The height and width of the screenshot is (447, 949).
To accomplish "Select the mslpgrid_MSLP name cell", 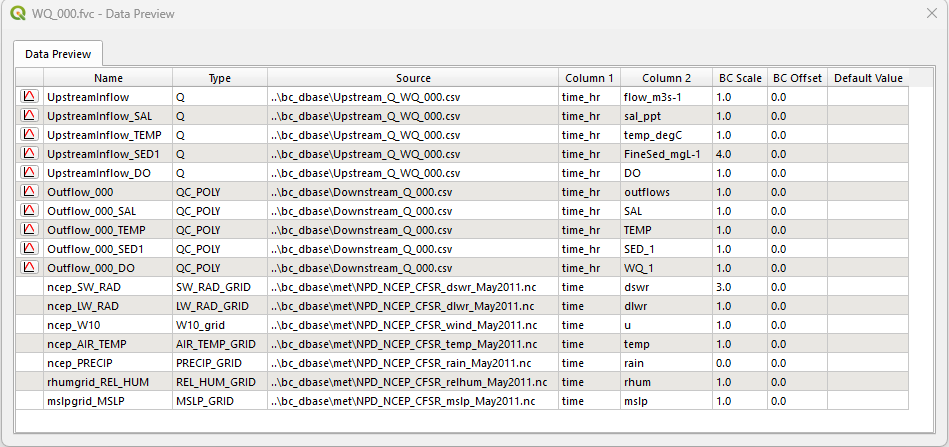I will 108,401.
